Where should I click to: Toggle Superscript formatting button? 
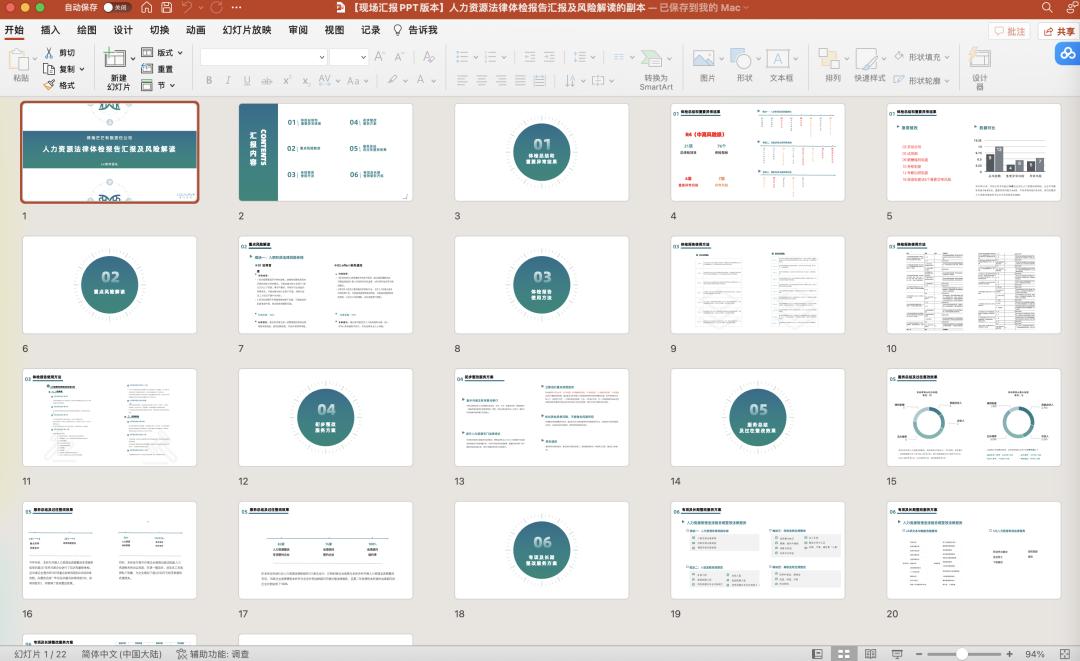(287, 81)
